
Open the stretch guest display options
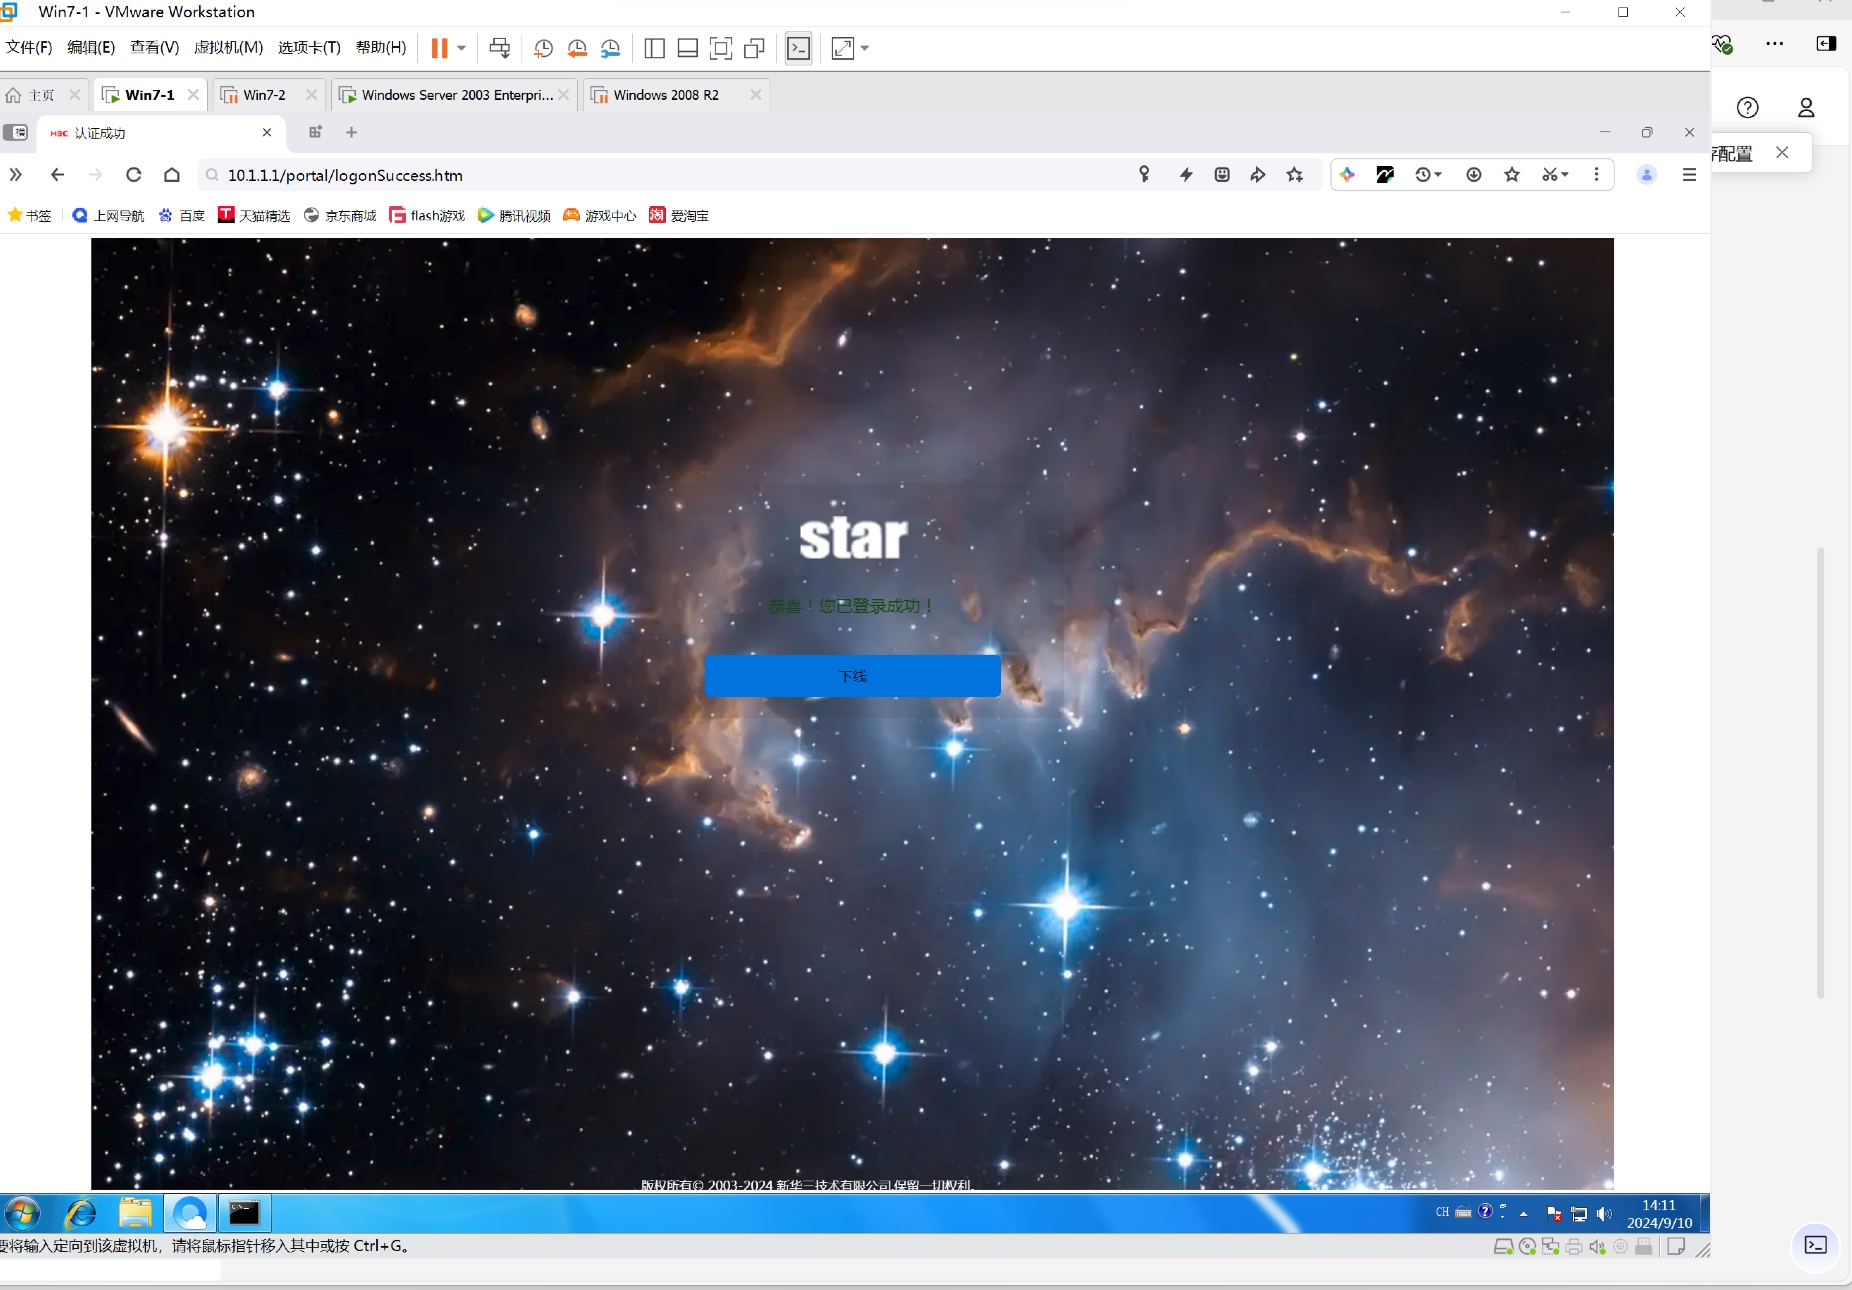pos(843,48)
